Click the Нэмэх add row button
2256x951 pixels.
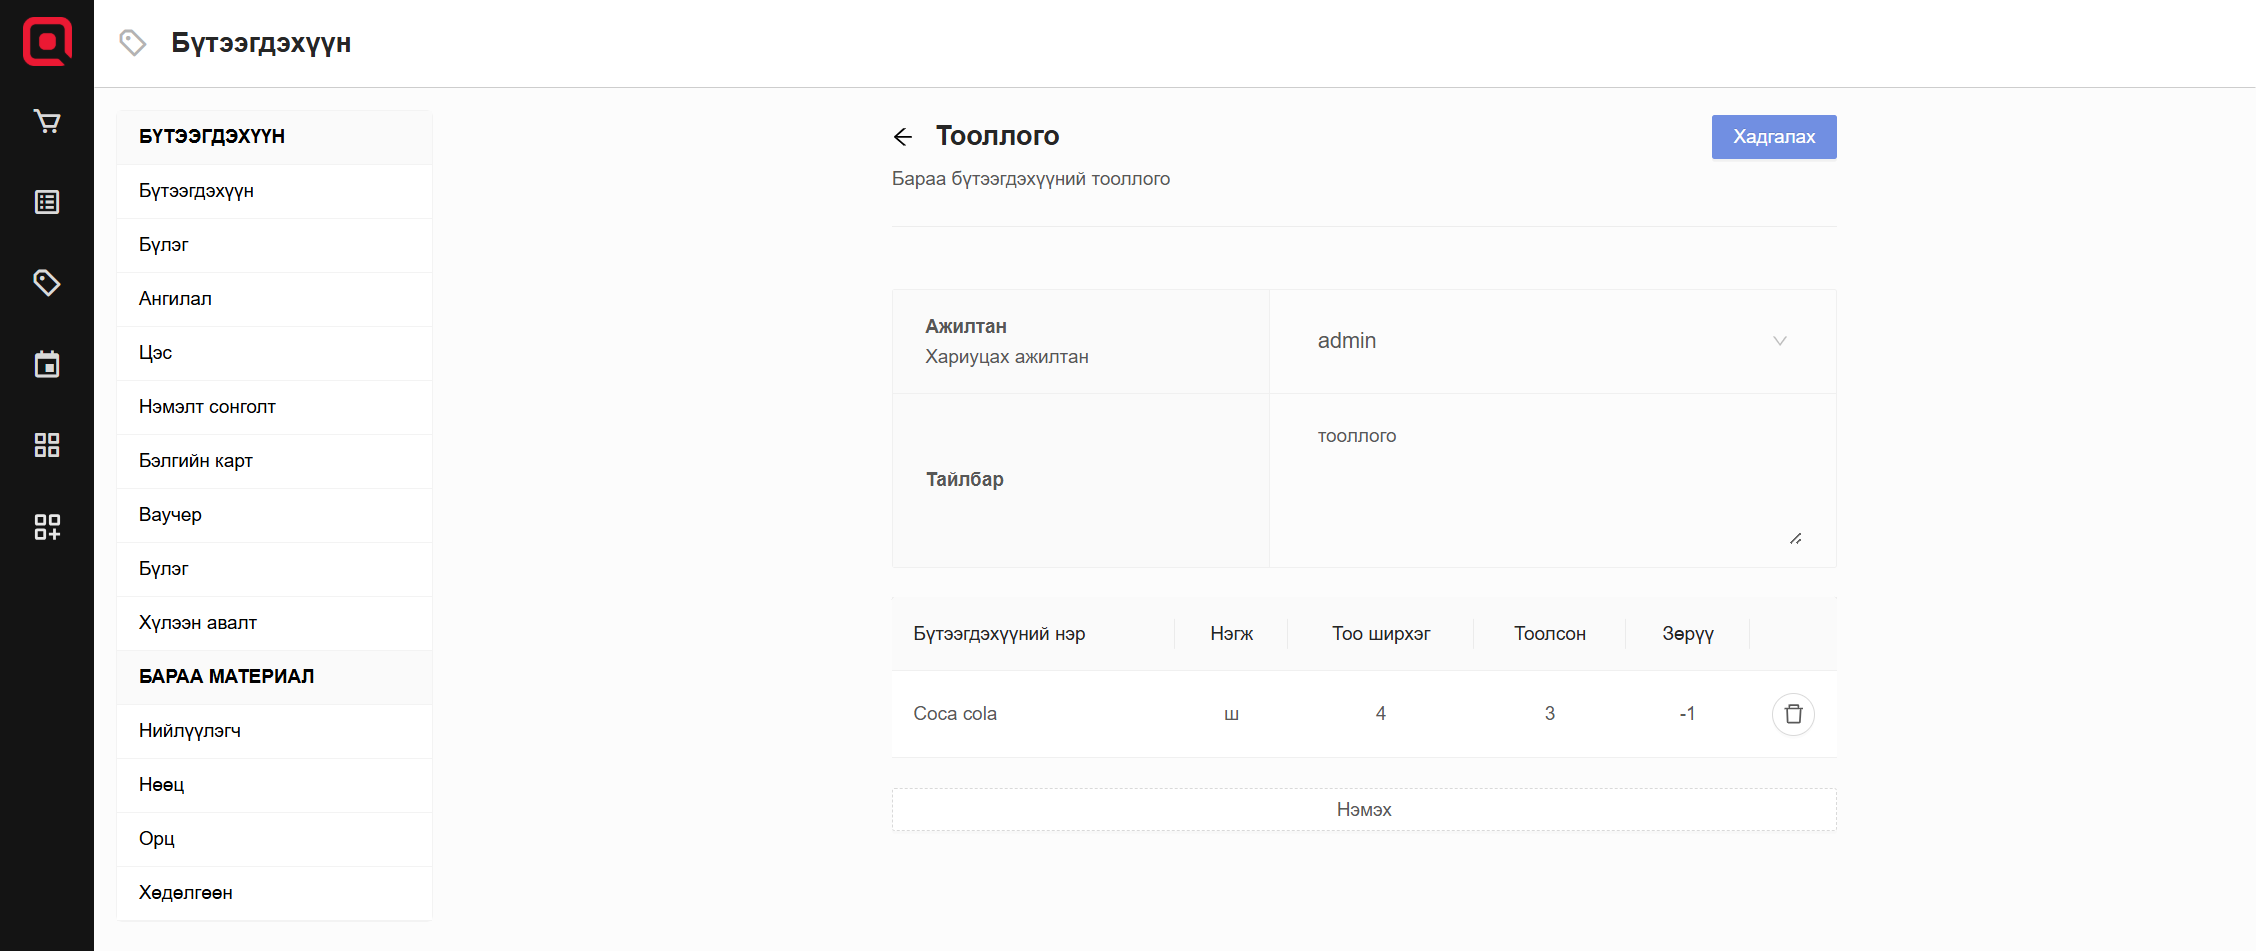[1363, 810]
